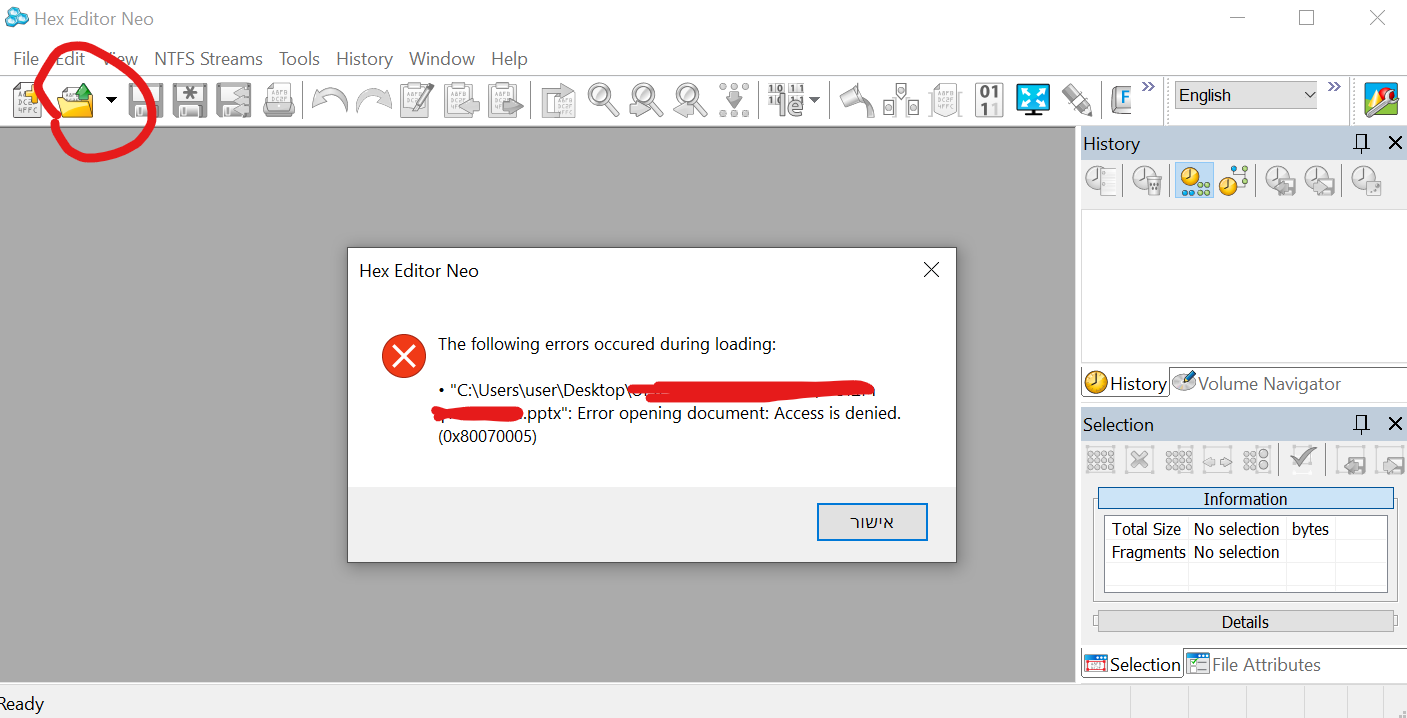Viewport: 1407px width, 718px height.
Task: Click the Save All stacked floppy icon
Action: (234, 100)
